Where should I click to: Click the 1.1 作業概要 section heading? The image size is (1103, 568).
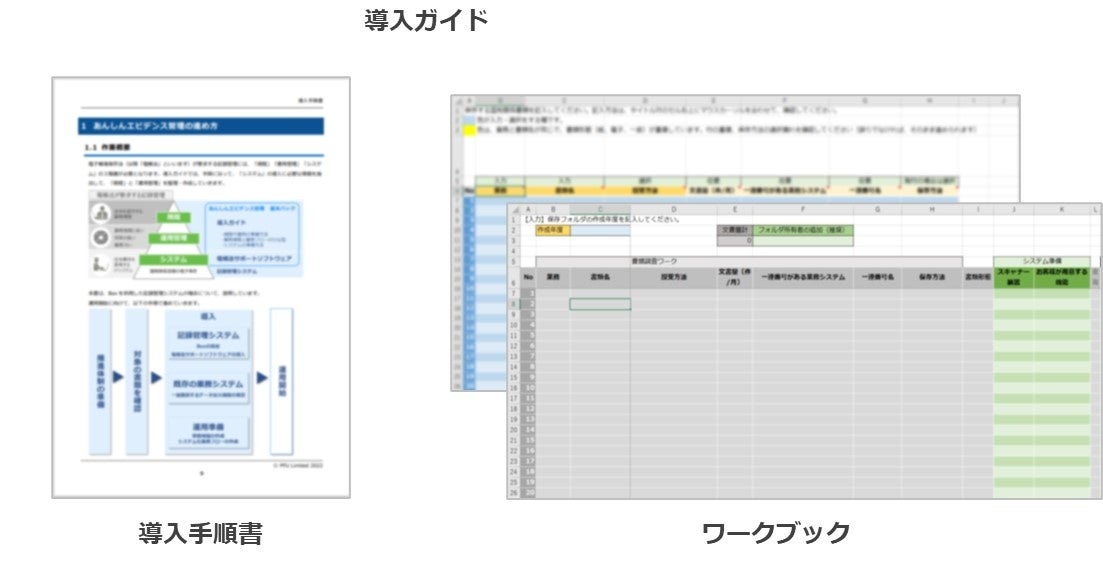[108, 147]
